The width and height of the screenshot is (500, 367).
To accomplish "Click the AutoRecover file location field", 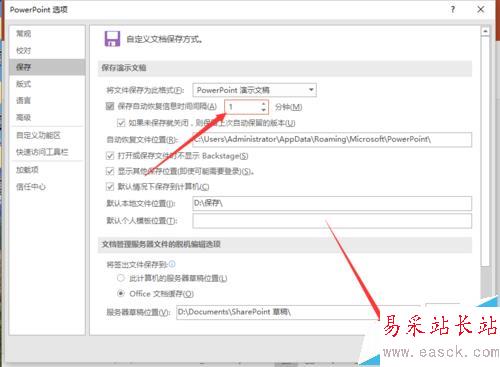I will (x=332, y=139).
